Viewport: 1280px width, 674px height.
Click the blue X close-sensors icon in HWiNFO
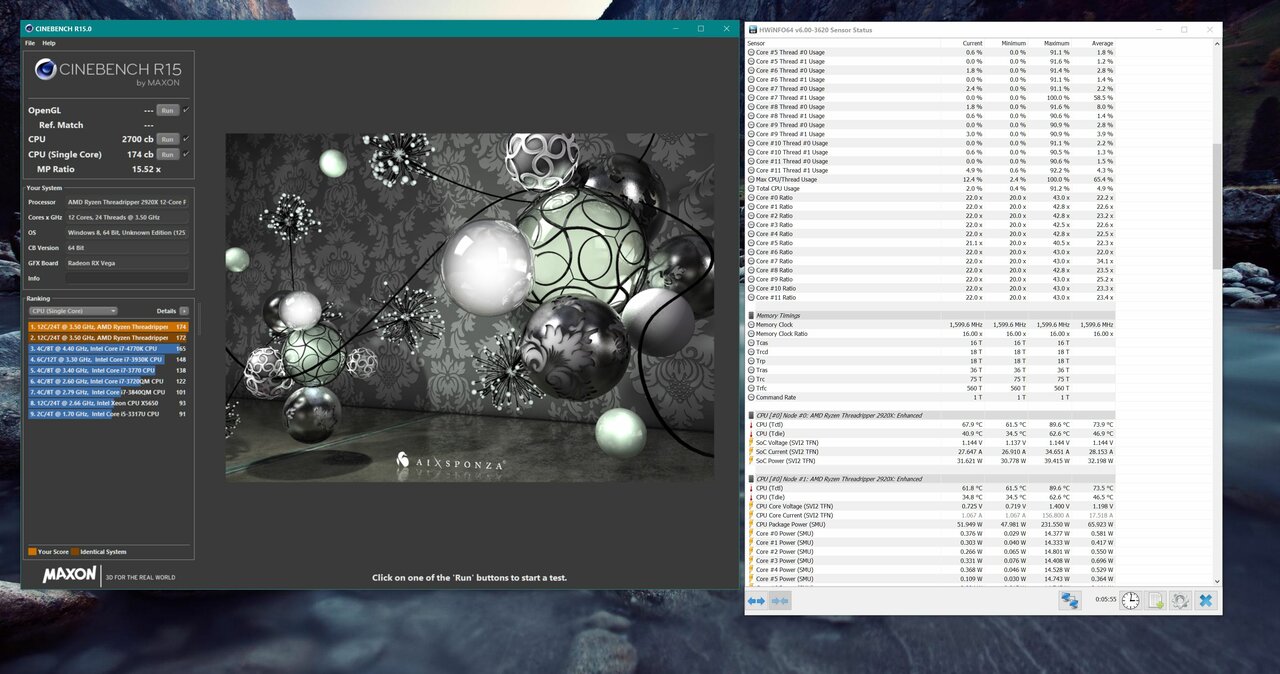click(1206, 600)
